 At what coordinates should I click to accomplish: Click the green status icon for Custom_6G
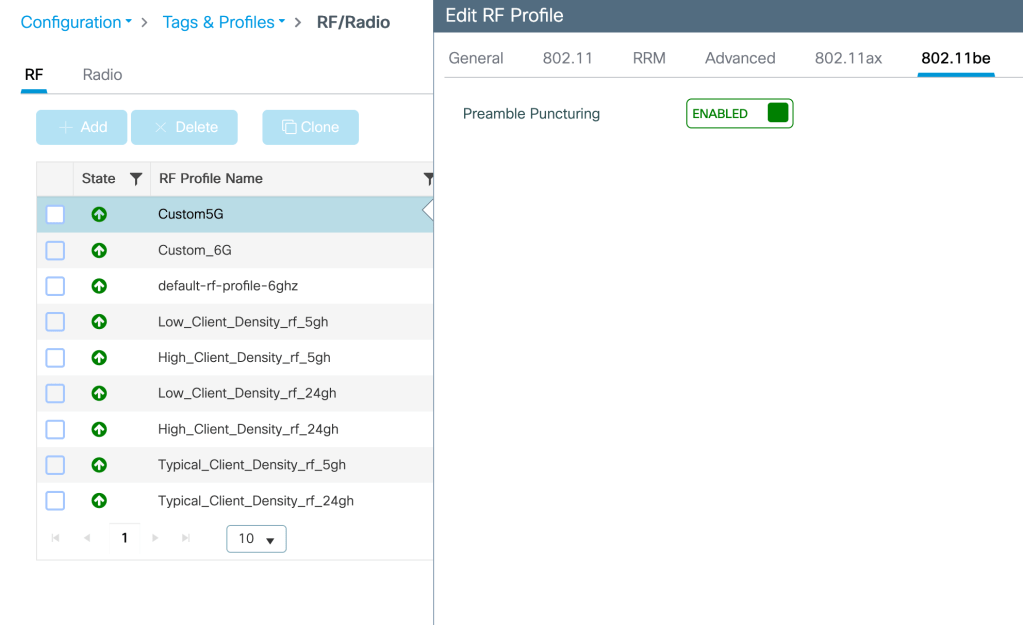tap(99, 250)
